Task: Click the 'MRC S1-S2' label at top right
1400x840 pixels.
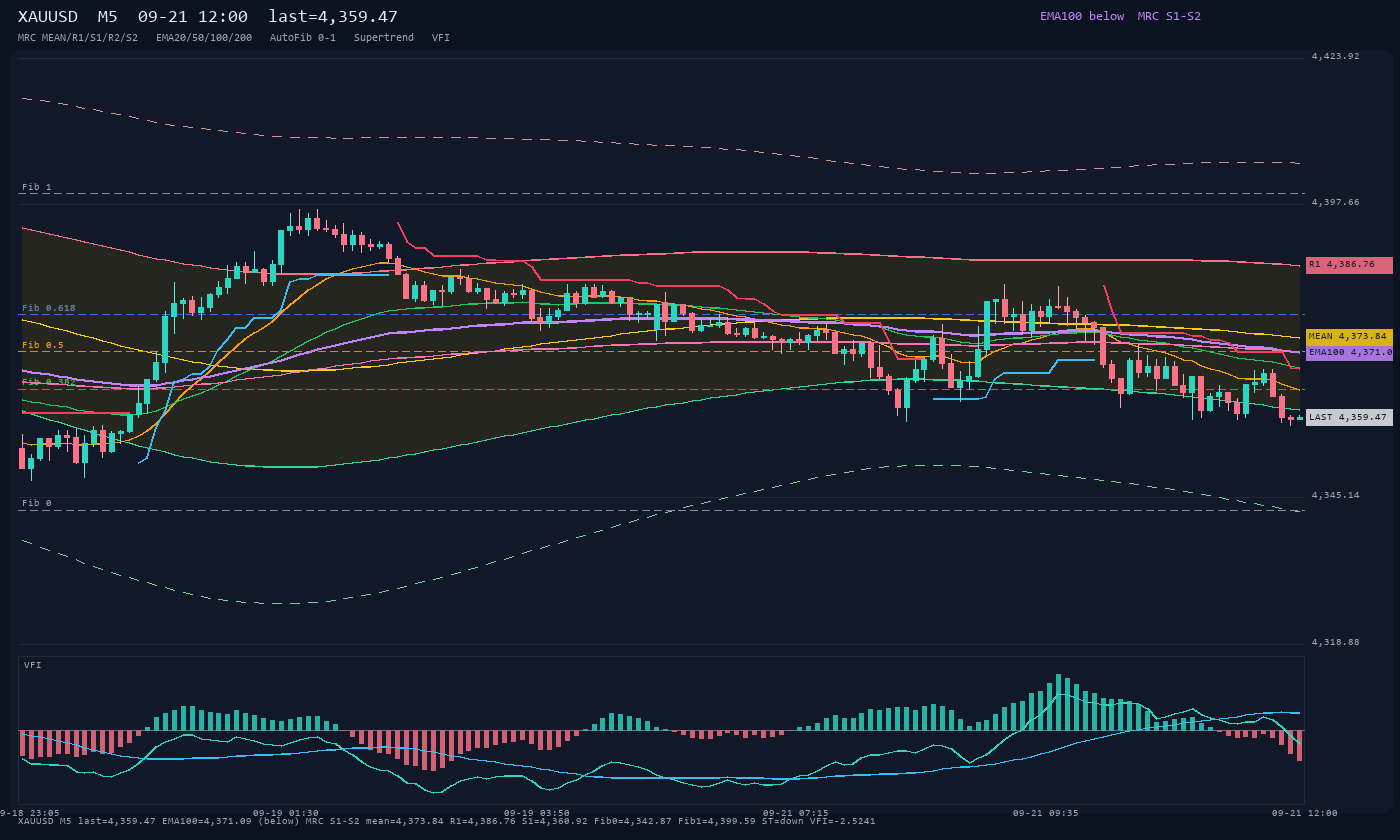Action: coord(1169,16)
